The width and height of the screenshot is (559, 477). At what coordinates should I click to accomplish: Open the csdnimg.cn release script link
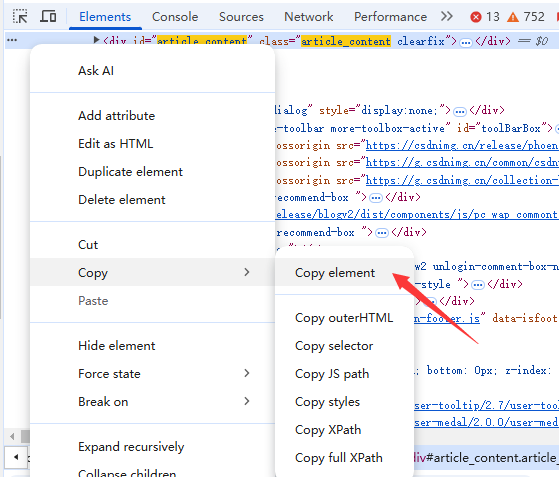(x=462, y=145)
